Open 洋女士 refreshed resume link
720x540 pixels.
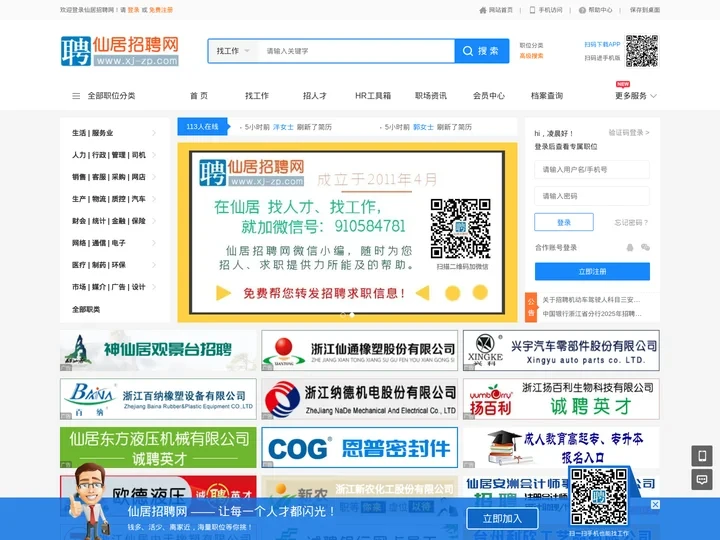(283, 127)
